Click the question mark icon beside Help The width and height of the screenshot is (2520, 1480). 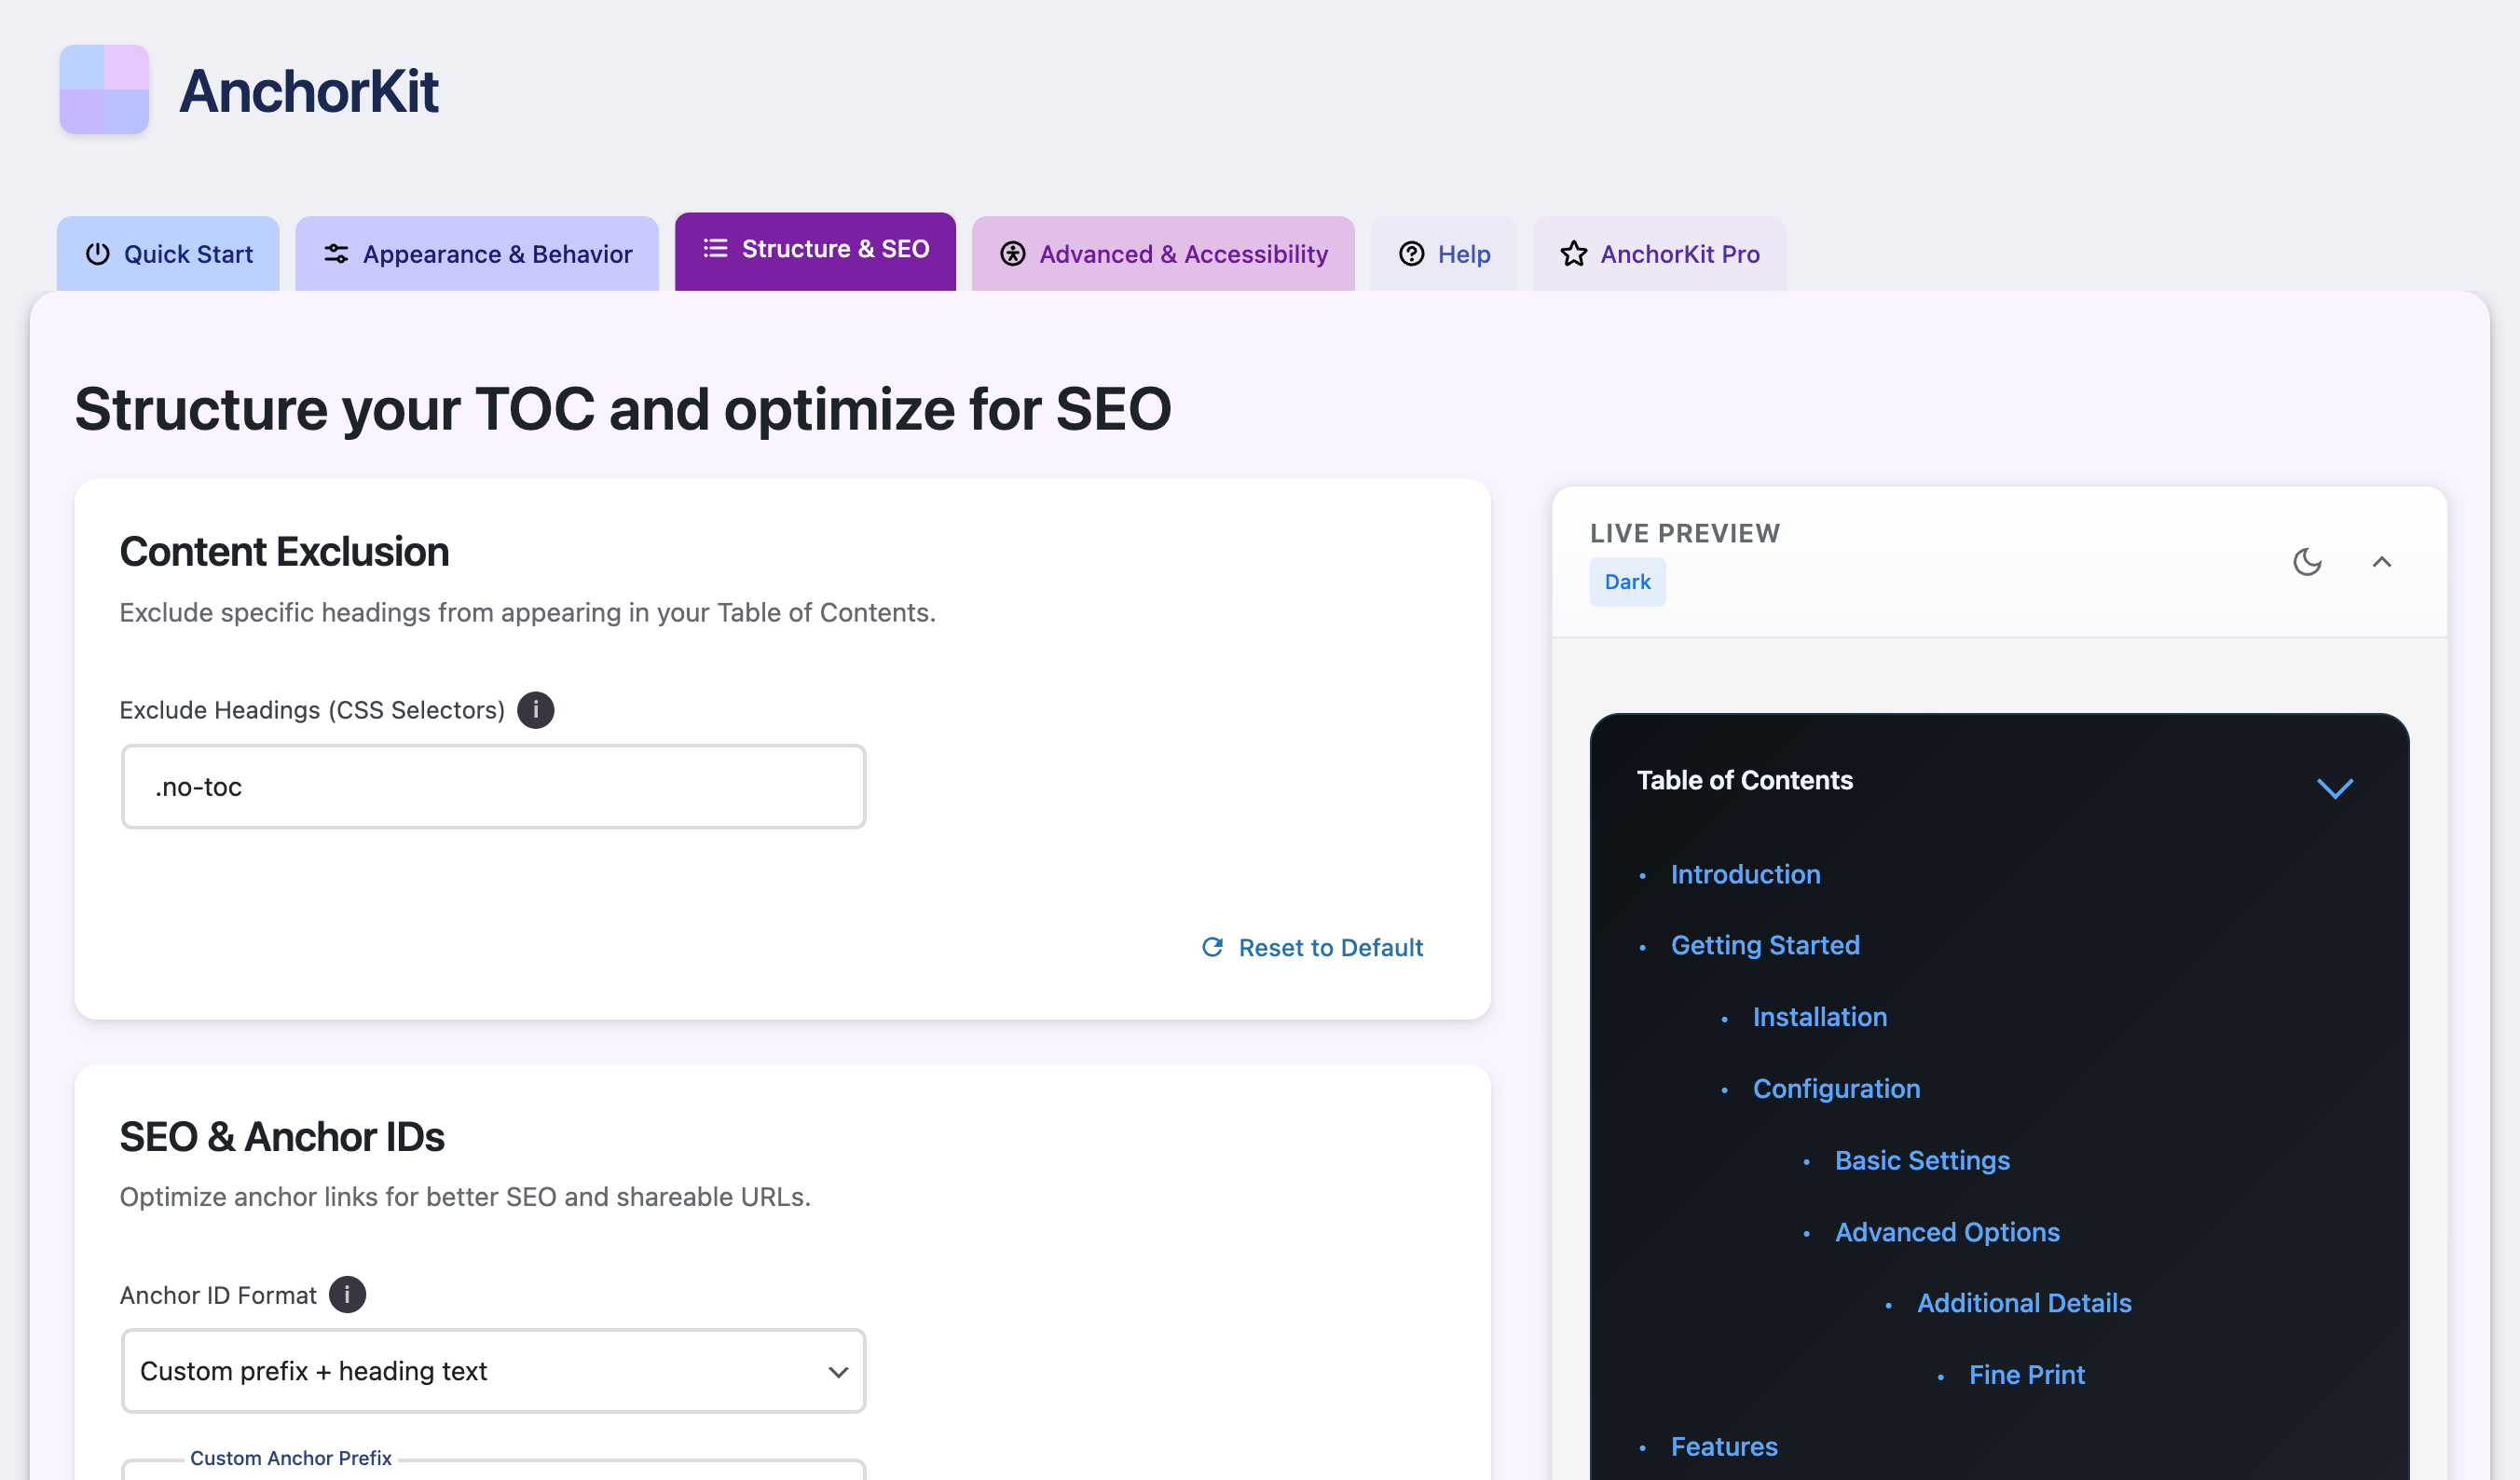tap(1411, 254)
